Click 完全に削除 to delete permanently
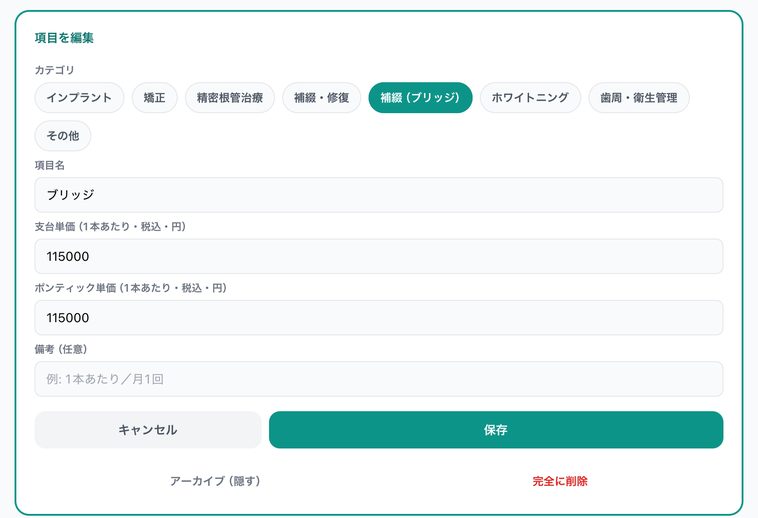Viewport: 758px width, 518px height. [560, 481]
